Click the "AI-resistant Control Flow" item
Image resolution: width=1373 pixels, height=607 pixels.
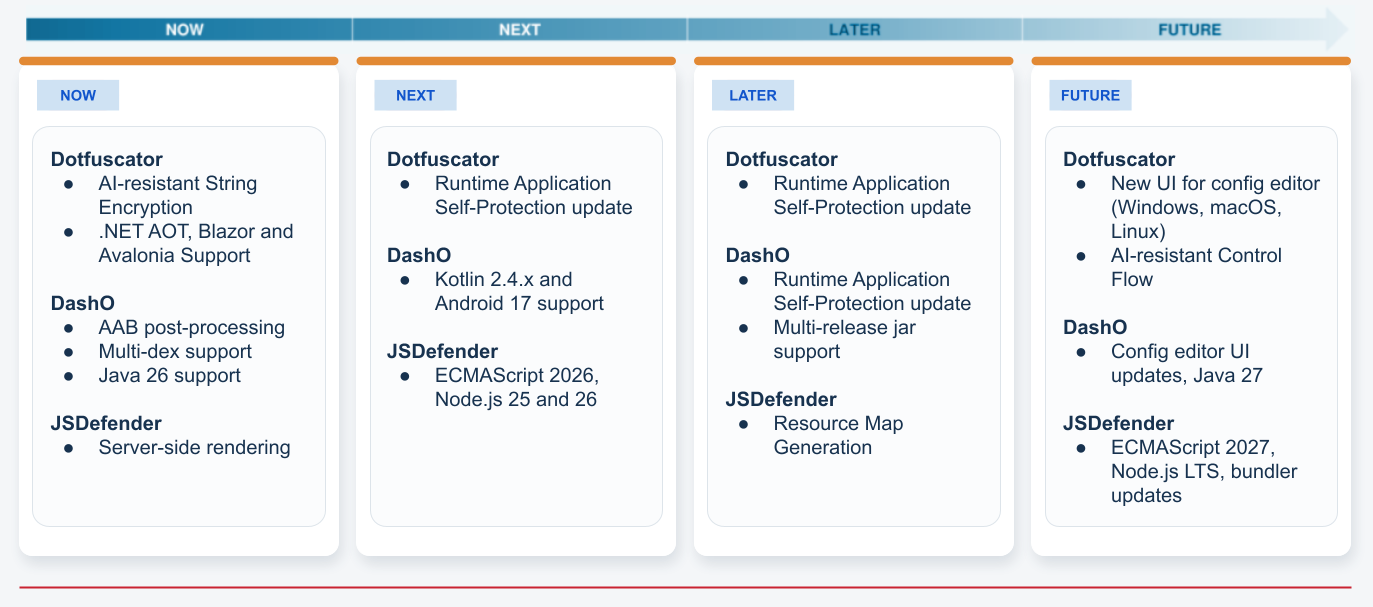click(1196, 267)
